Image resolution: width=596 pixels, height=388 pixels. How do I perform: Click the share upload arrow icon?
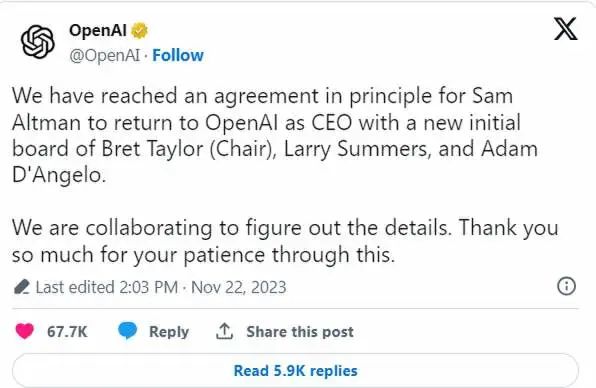(x=224, y=331)
